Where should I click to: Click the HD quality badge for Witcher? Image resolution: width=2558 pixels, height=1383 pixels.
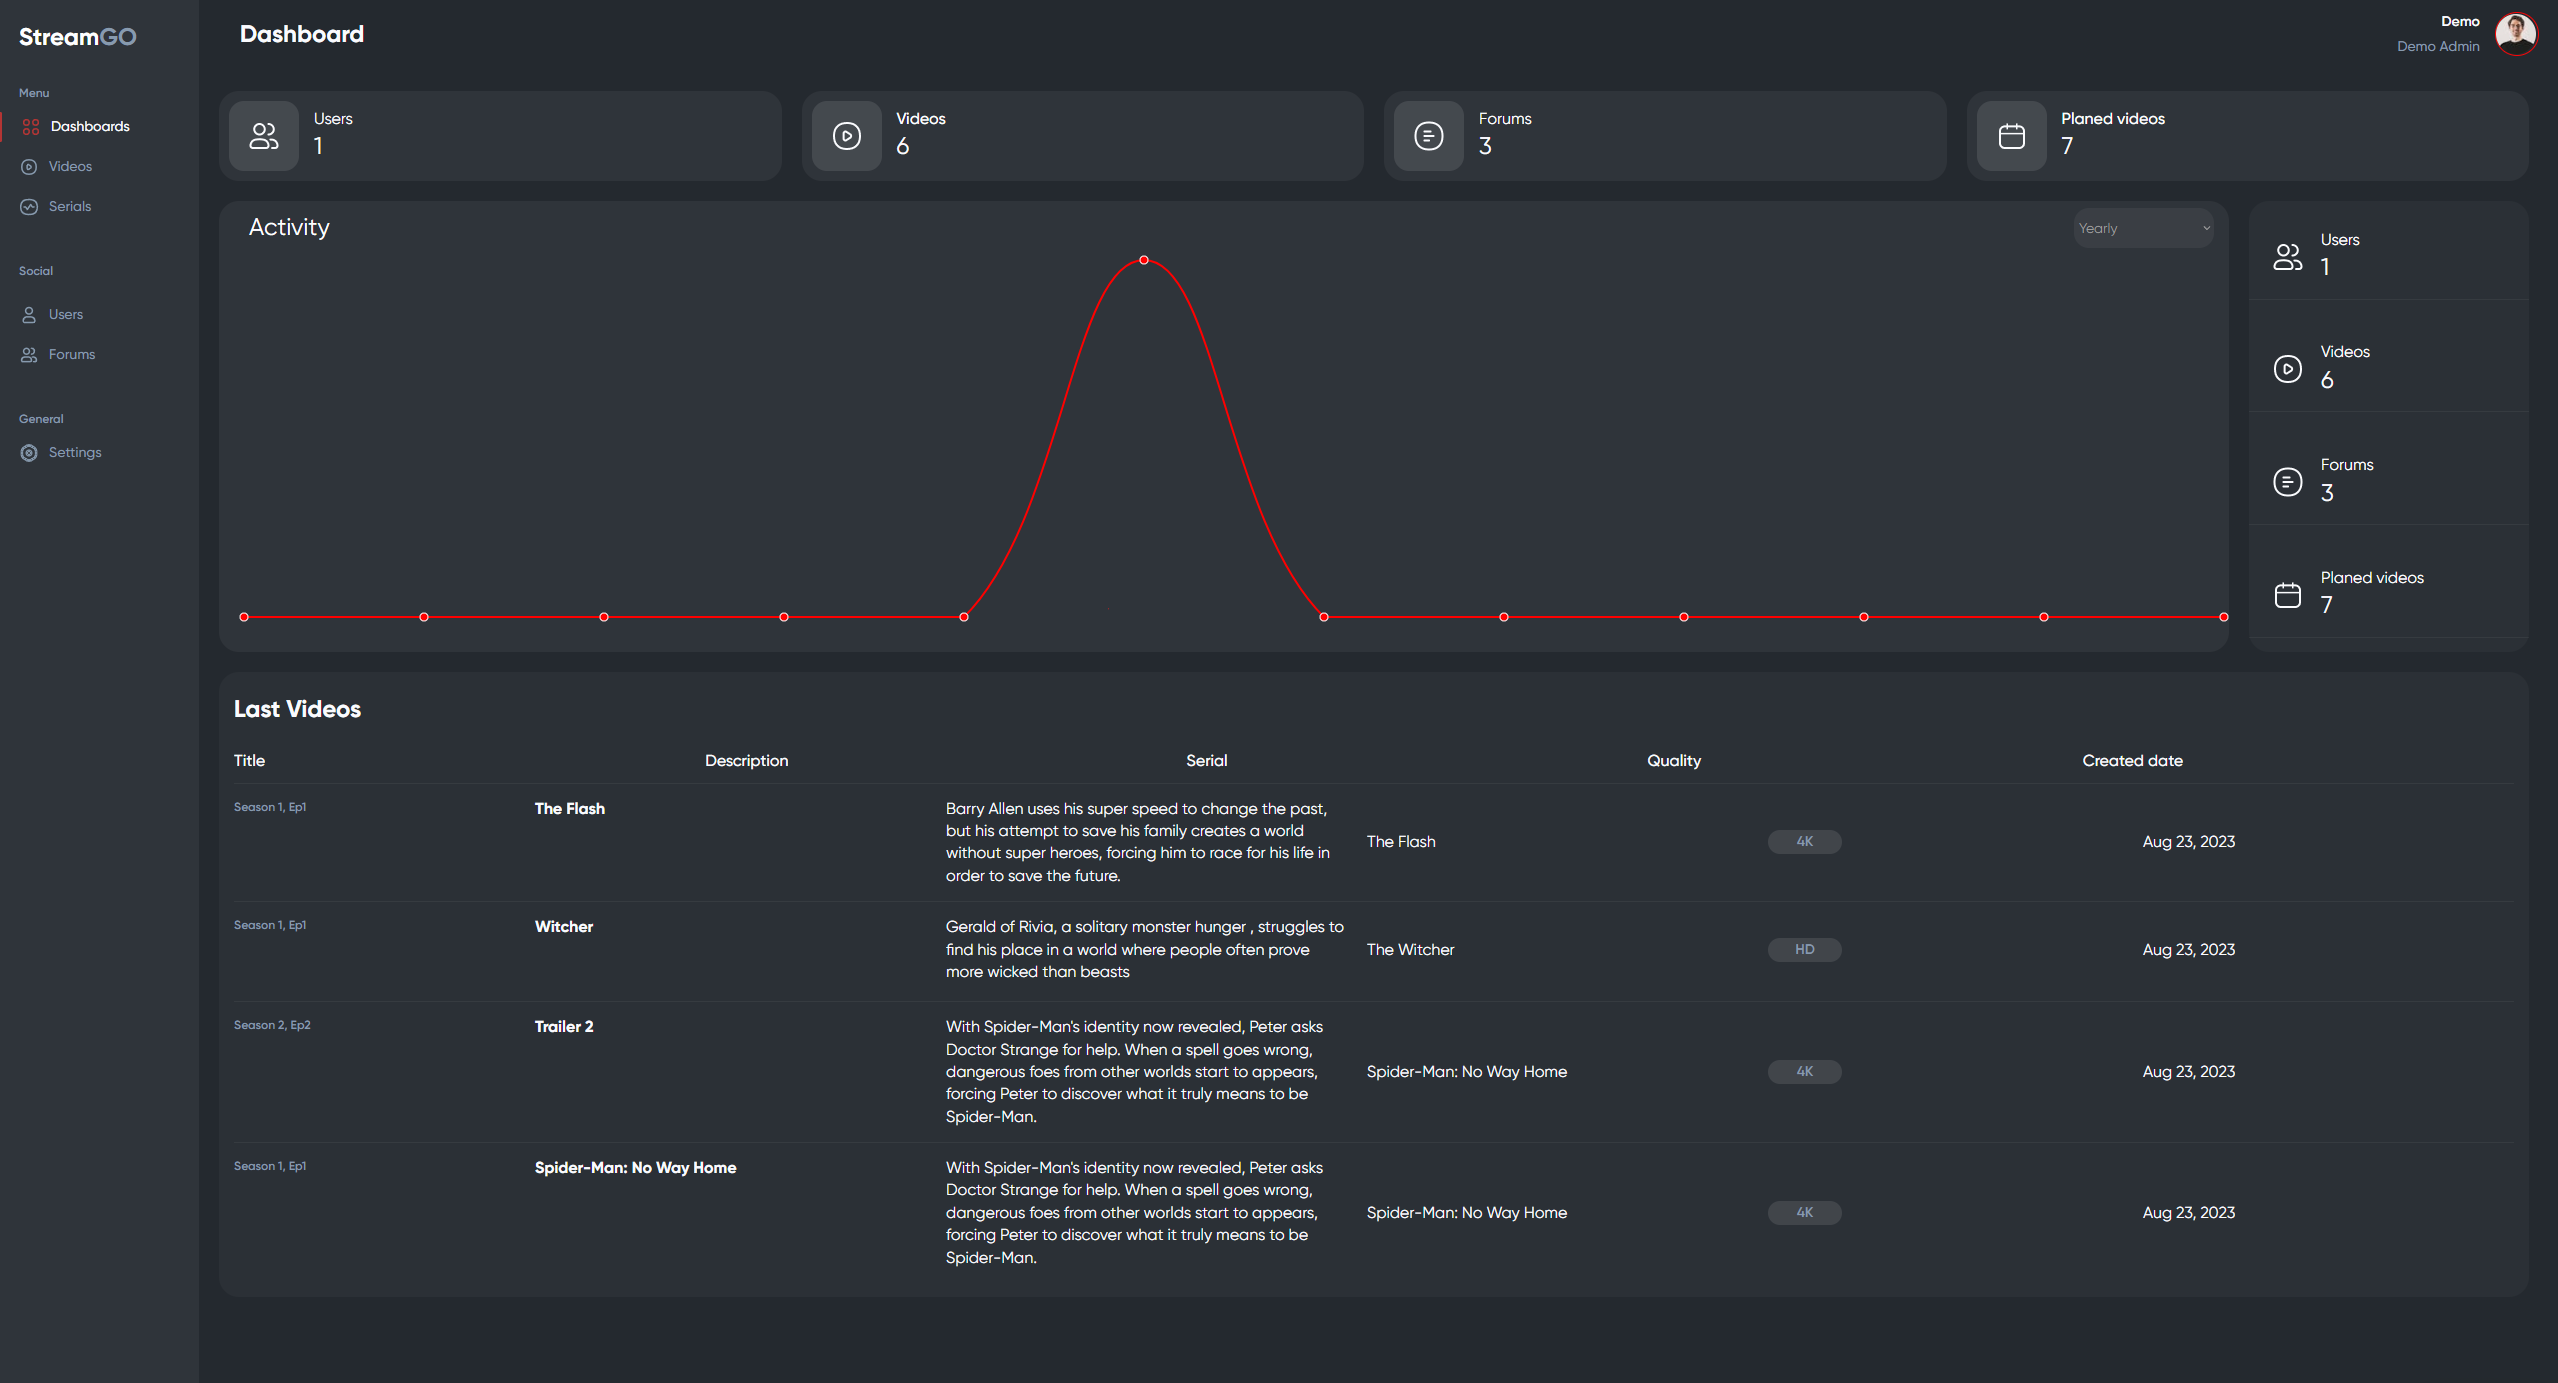point(1804,950)
